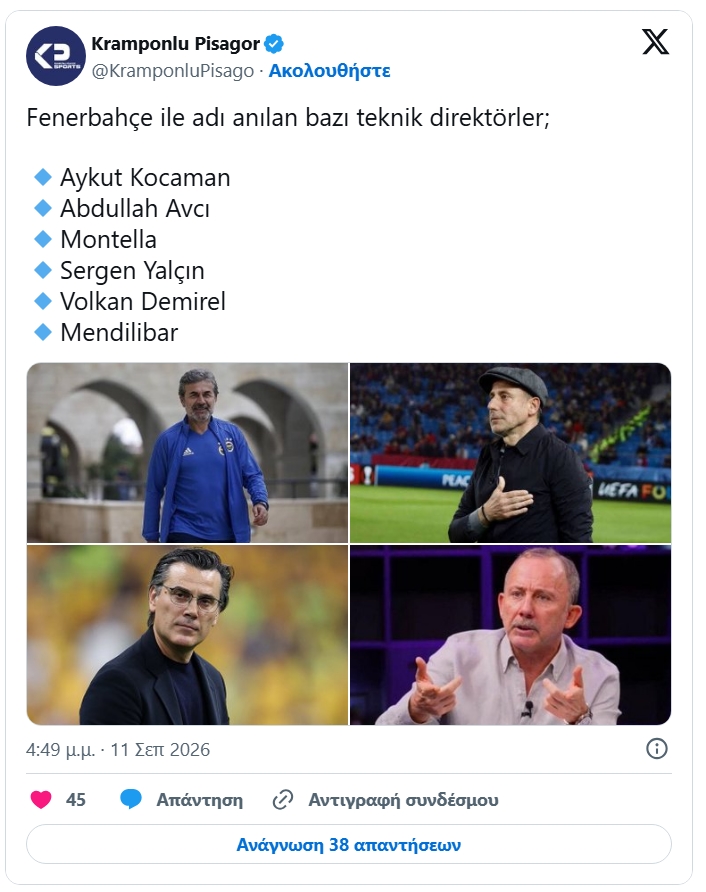Image resolution: width=706 pixels, height=892 pixels.
Task: Click Αντιγραφή συνδέσμου button
Action: click(x=403, y=800)
